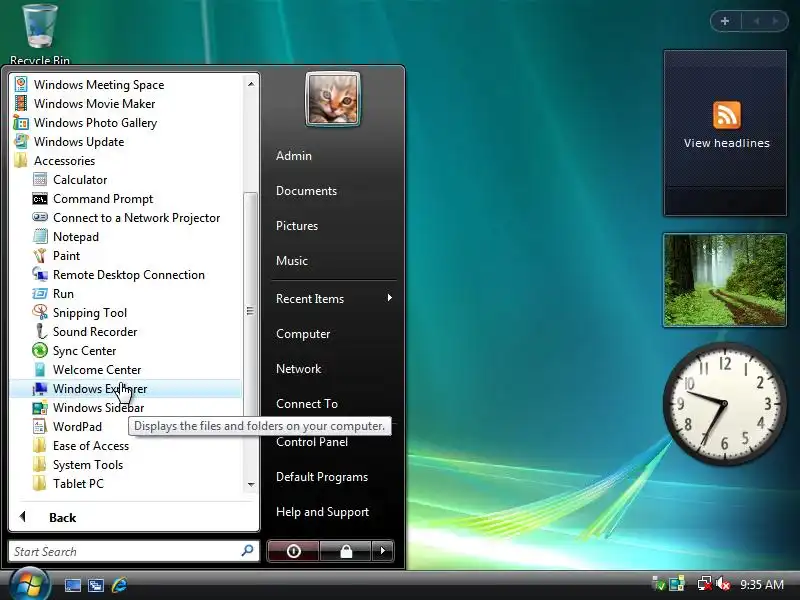Expand the Recent Items submenu
Viewport: 800px width, 600px height.
point(334,298)
